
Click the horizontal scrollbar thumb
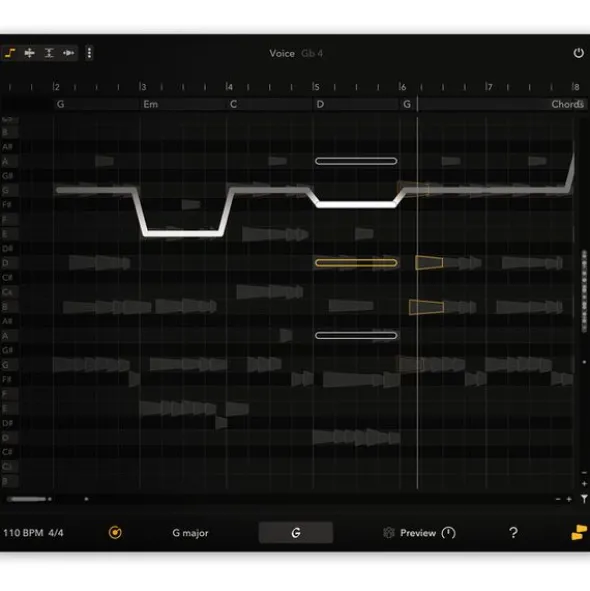[26, 499]
